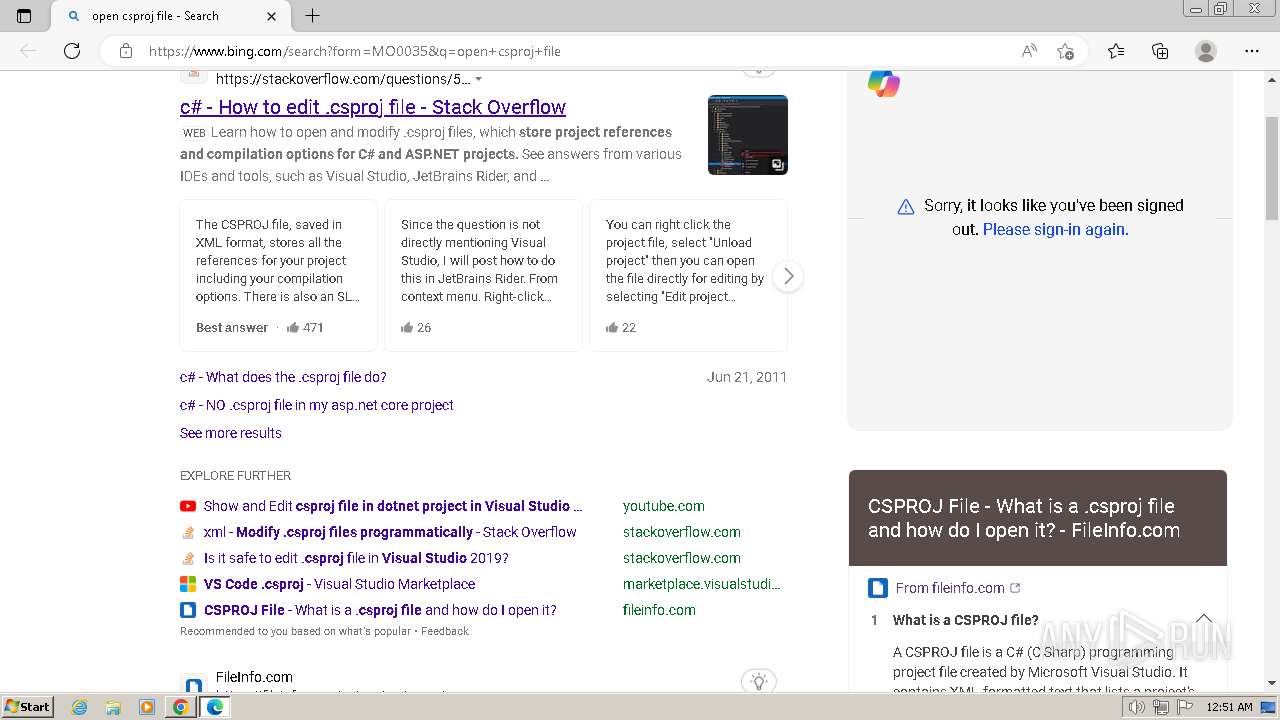1280x720 pixels.
Task: Click the scrollbar down arrow
Action: pos(1272,683)
